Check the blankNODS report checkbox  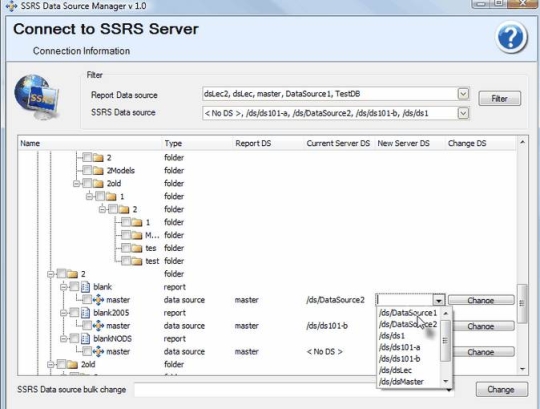point(74,338)
